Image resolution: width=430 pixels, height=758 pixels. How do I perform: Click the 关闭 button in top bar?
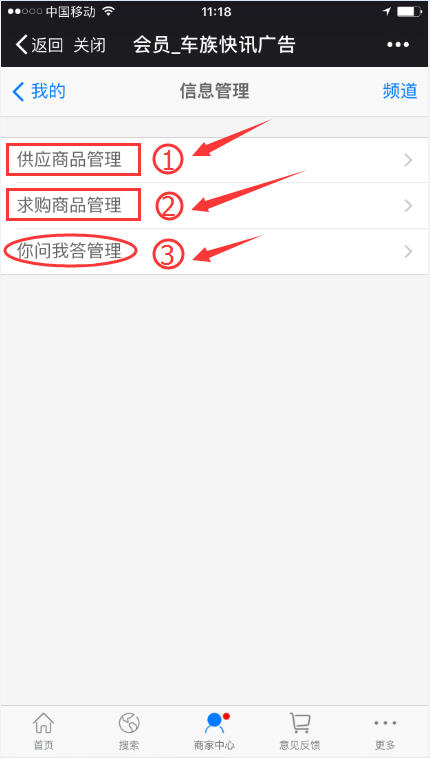pyautogui.click(x=89, y=45)
